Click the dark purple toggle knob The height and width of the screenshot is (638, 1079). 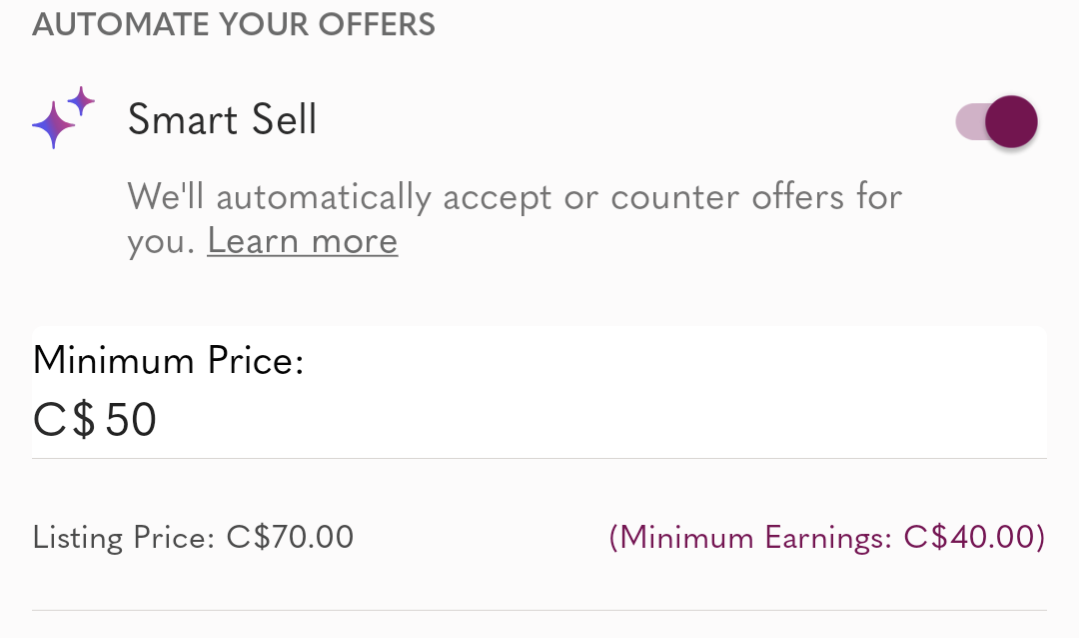click(1011, 122)
